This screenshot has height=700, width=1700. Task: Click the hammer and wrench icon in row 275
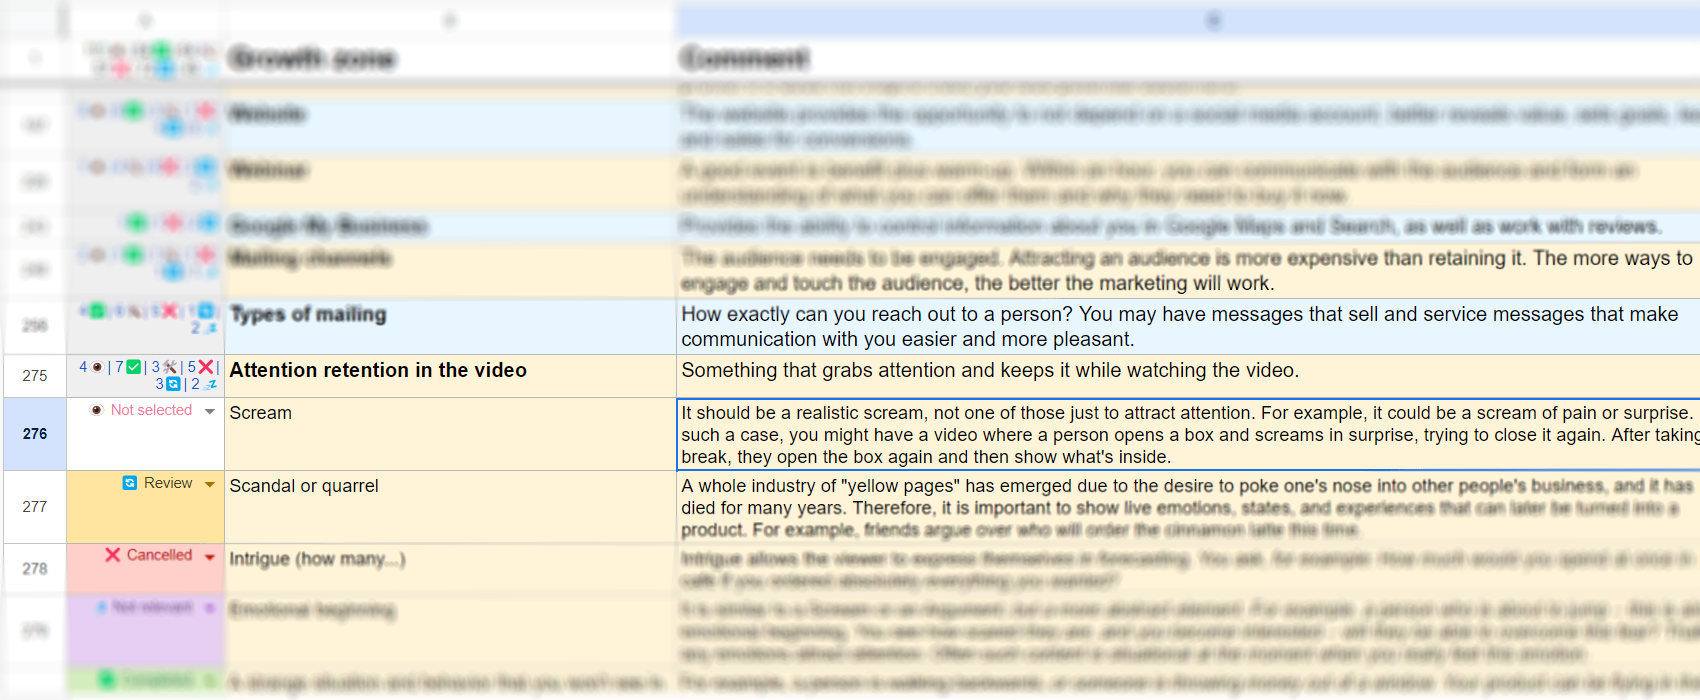(170, 367)
